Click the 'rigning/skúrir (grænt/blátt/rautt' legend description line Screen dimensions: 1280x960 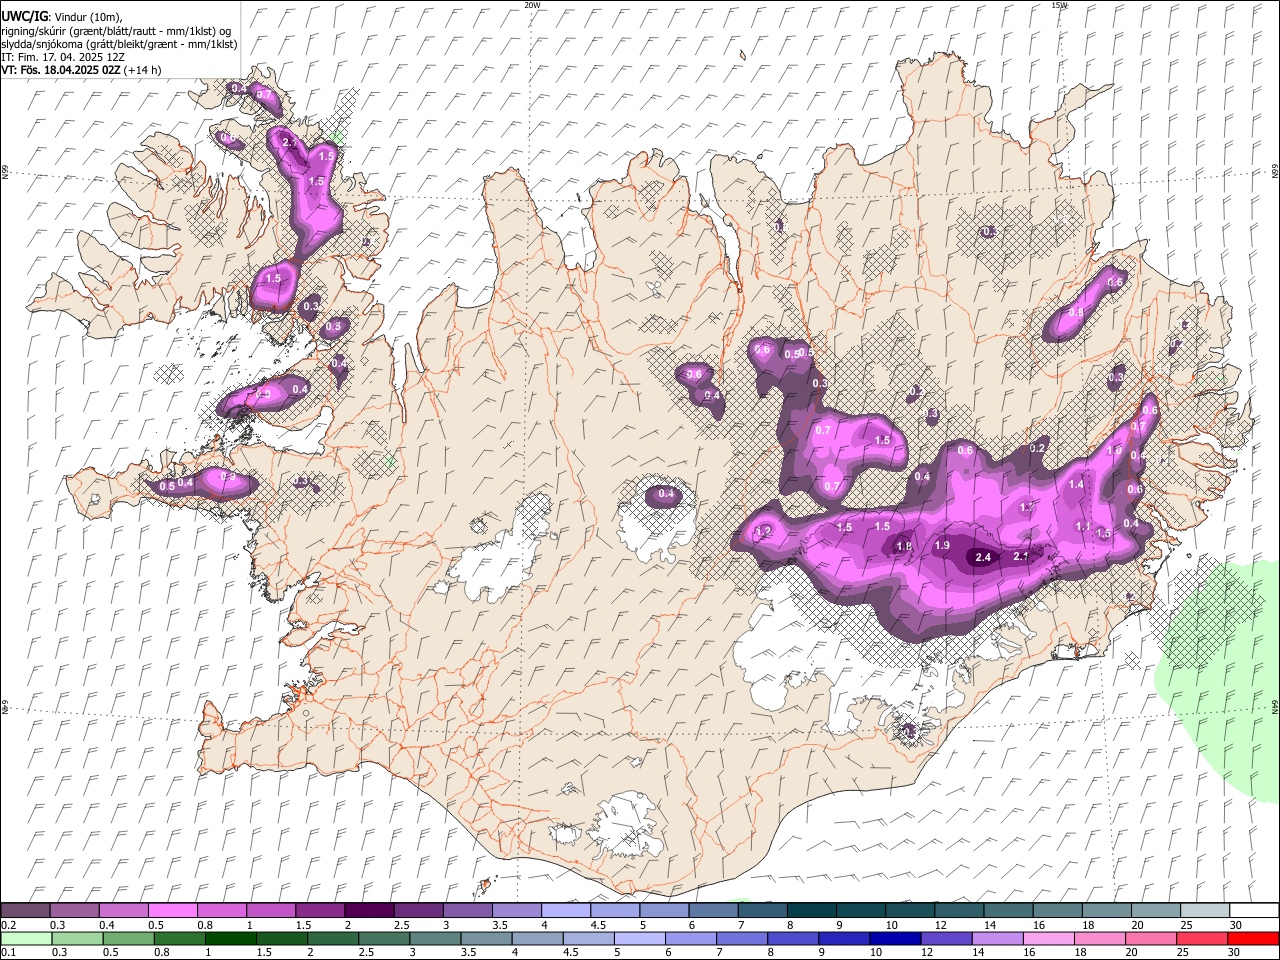116,31
